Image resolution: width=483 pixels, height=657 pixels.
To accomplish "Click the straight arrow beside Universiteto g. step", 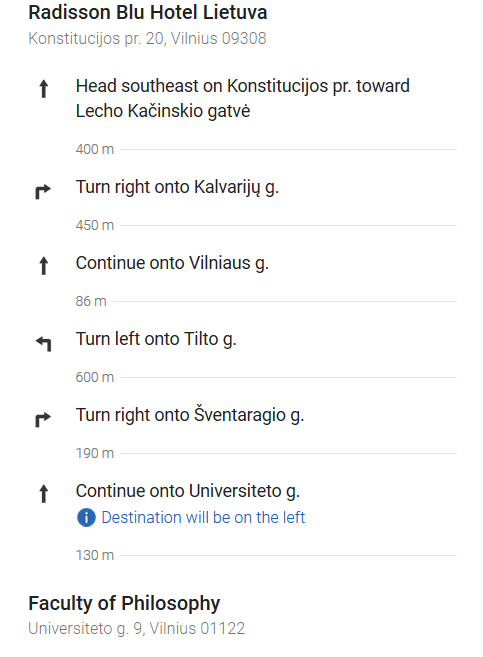I will coord(44,494).
